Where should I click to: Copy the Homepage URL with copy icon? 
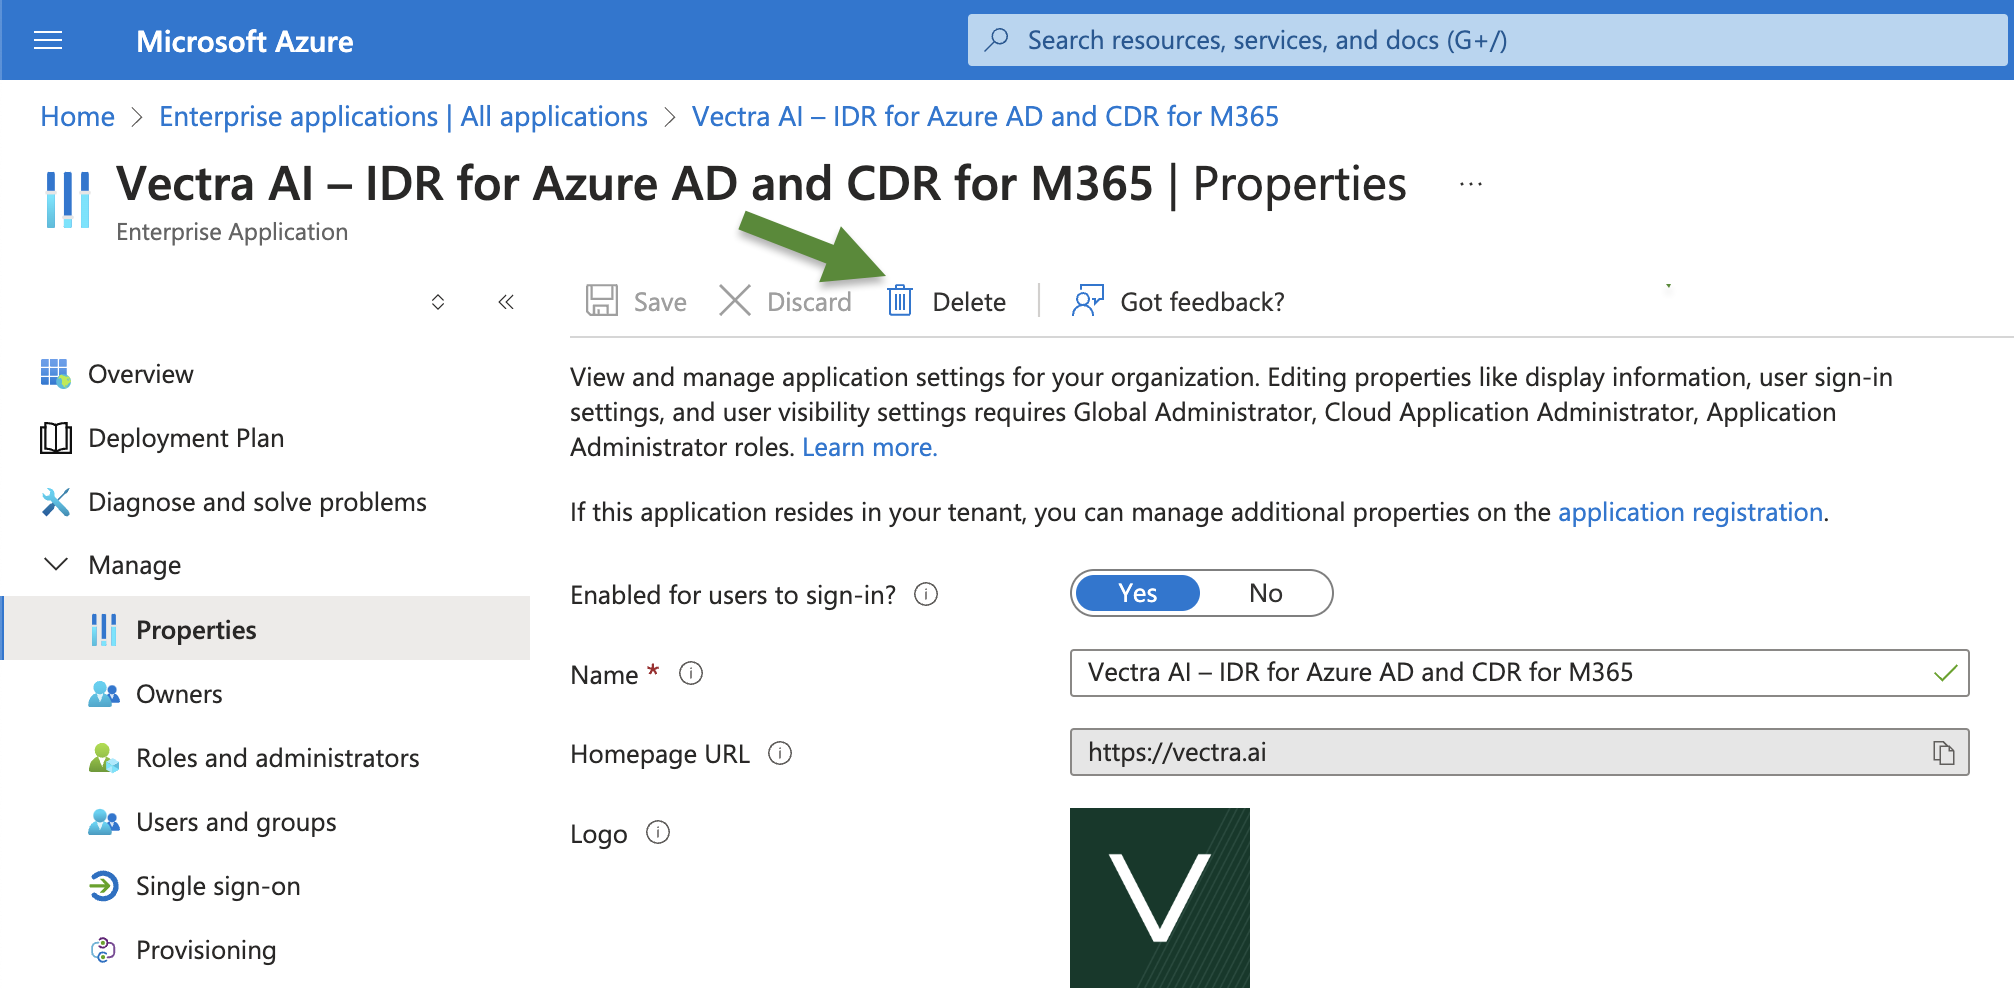coord(1943,753)
